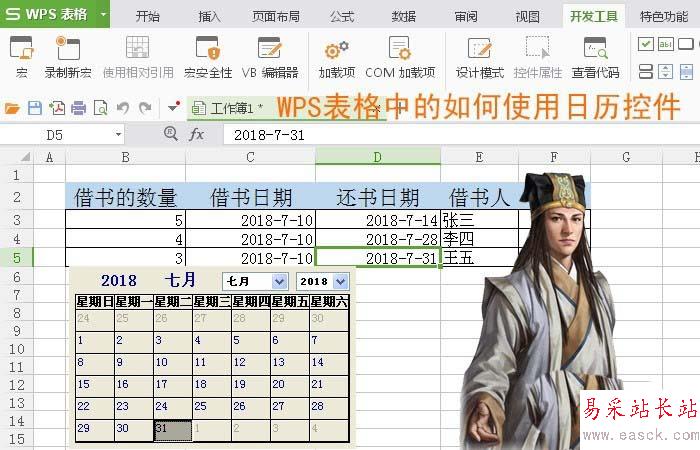
Task: Pick day 31 in the calendar
Action: [173, 430]
